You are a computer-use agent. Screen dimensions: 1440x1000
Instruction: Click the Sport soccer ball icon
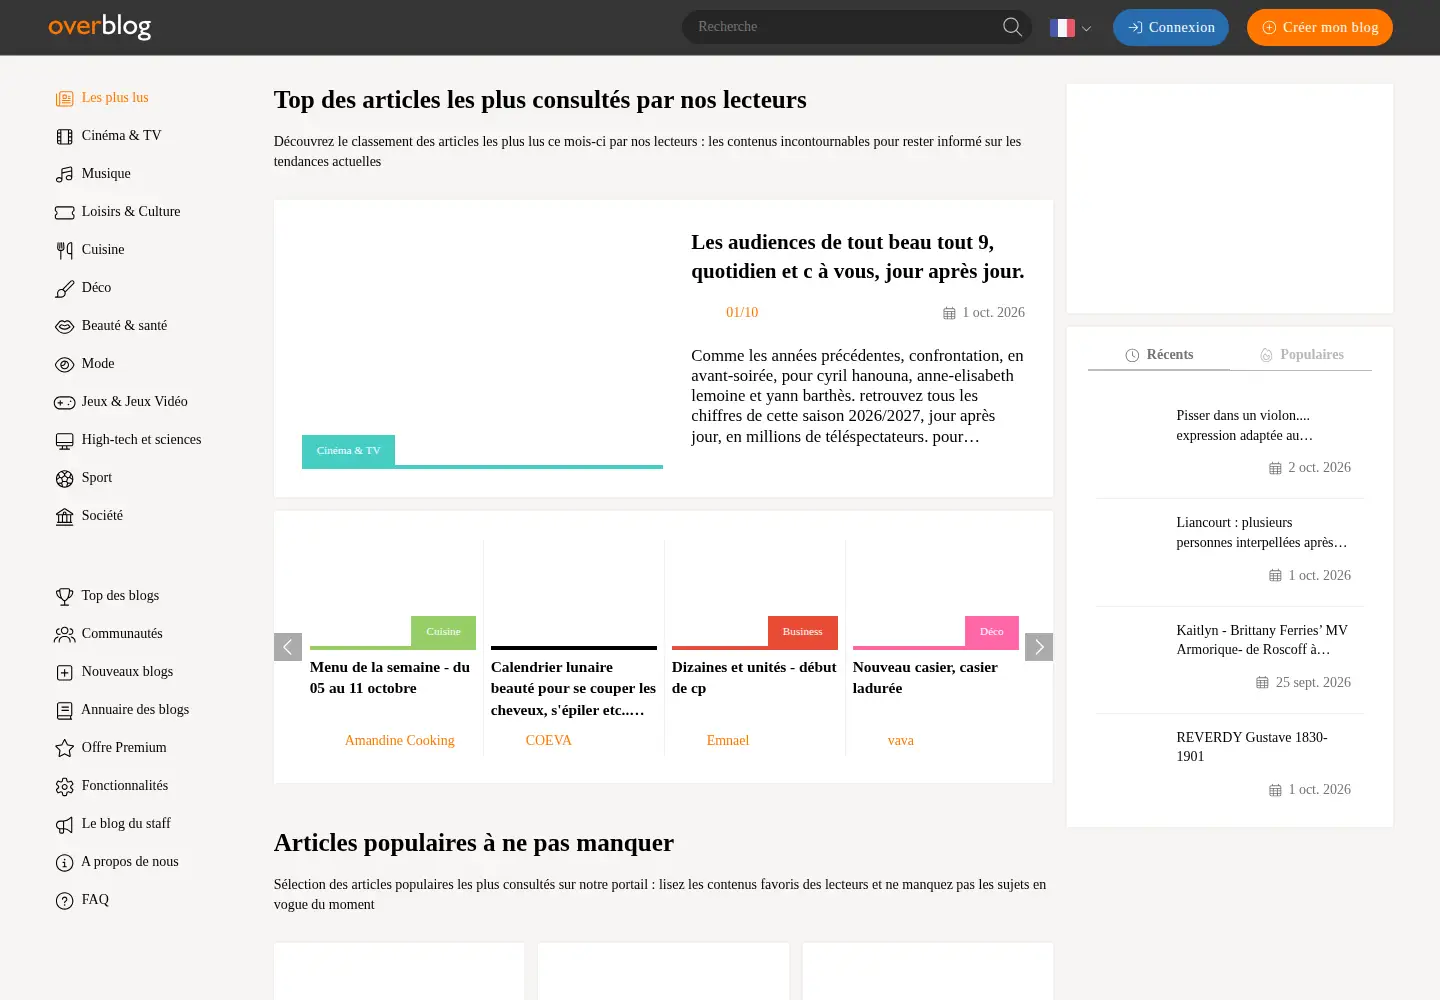click(65, 478)
